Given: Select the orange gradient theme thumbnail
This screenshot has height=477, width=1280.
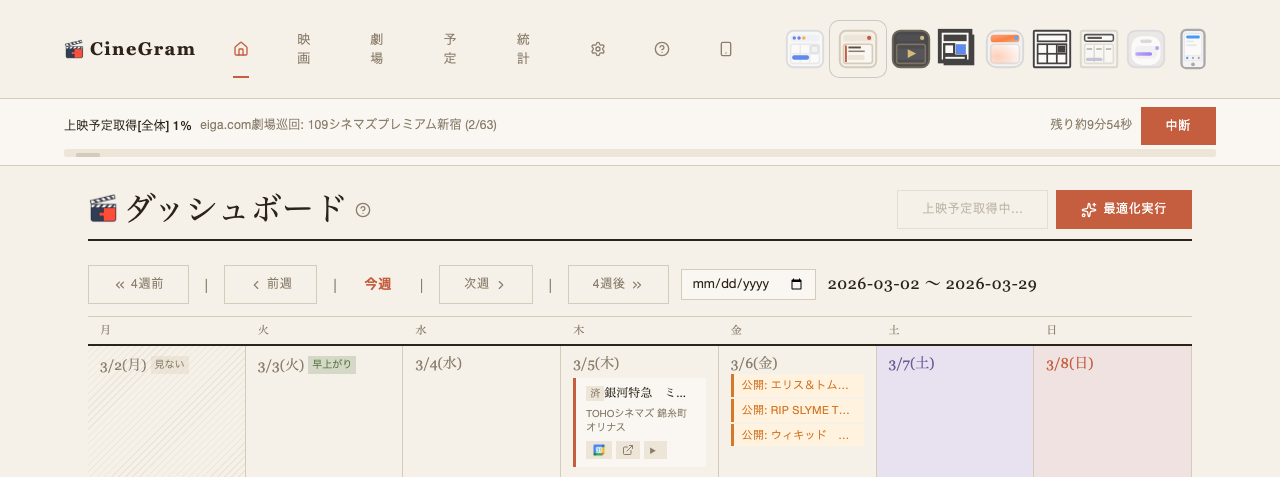Looking at the screenshot, I should [x=1004, y=49].
